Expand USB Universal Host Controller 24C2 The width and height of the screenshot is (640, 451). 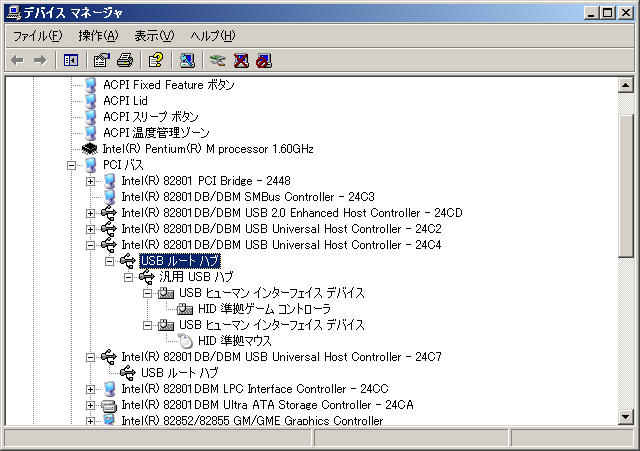tap(90, 229)
